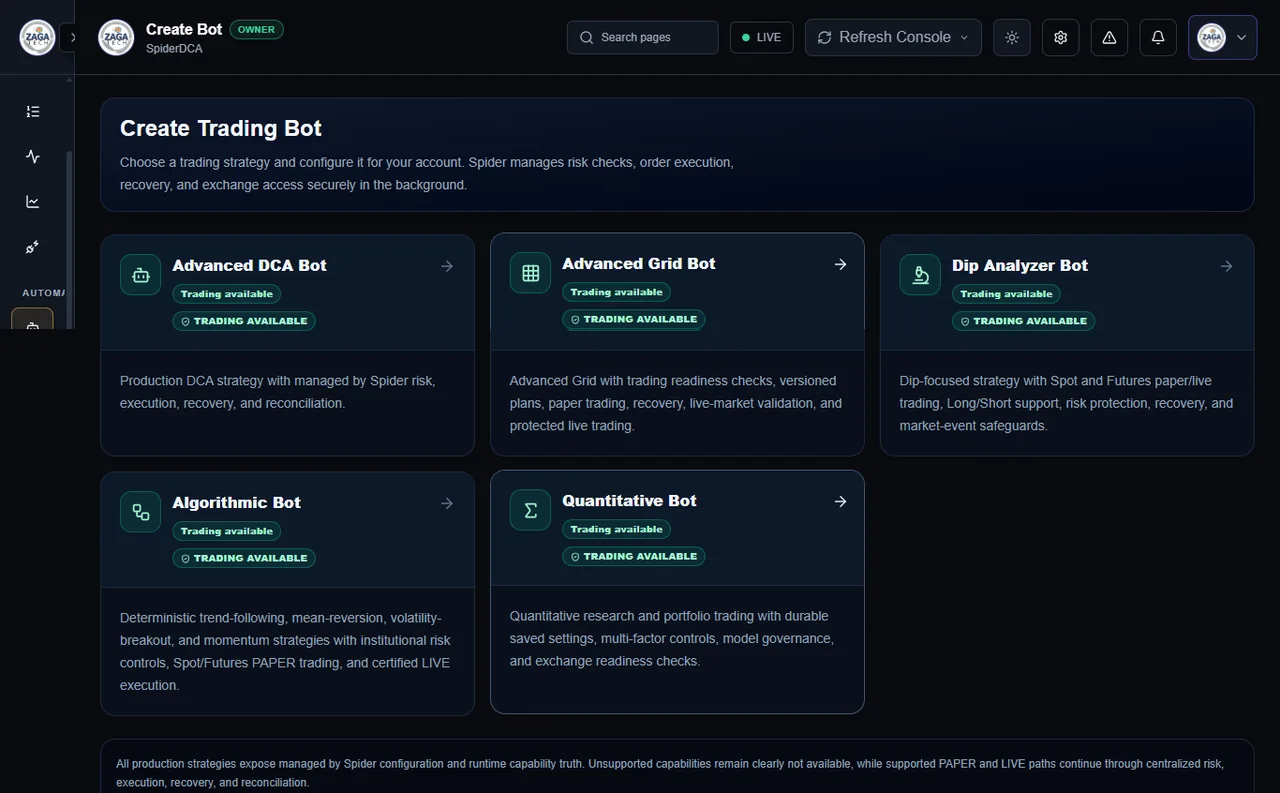Open the user account avatar dropdown
Image resolution: width=1280 pixels, height=793 pixels.
1222,37
